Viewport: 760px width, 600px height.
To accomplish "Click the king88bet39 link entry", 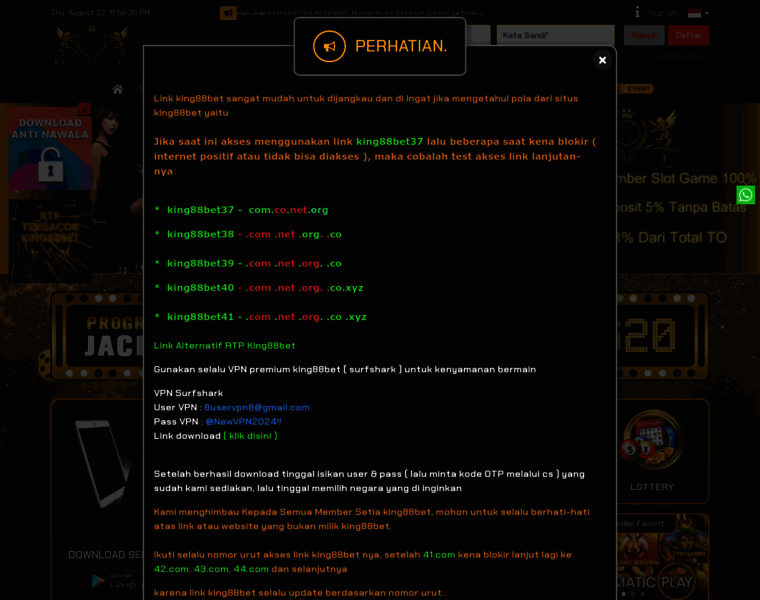I will (254, 263).
